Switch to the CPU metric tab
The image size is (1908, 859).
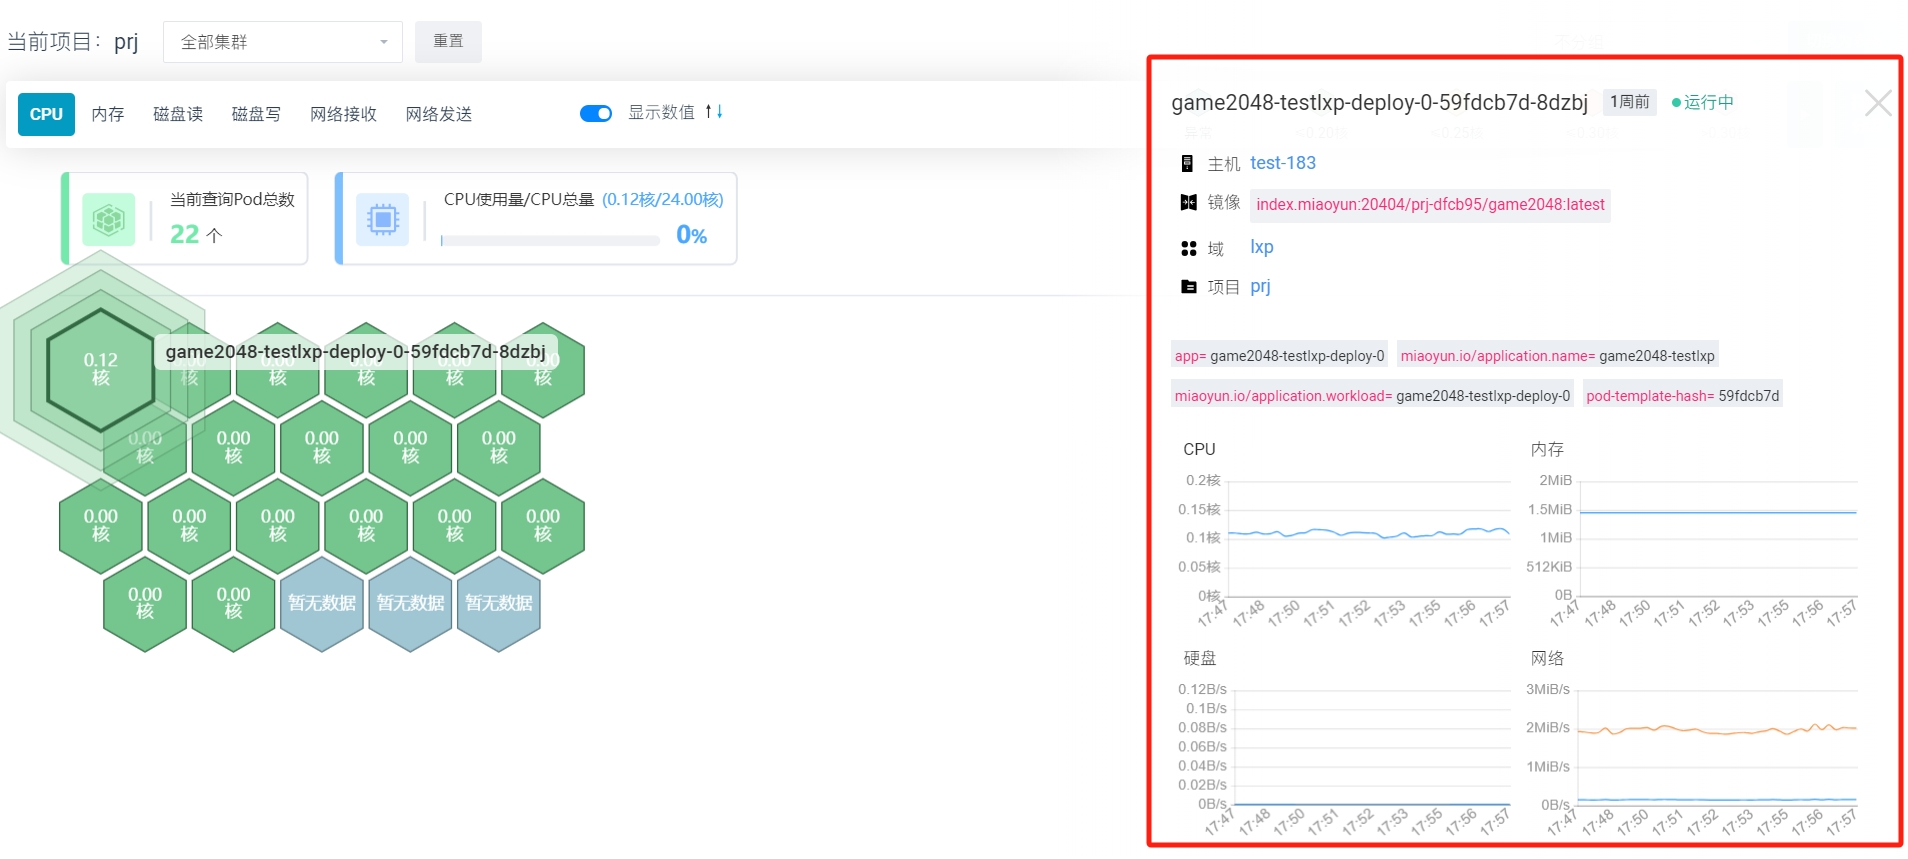[46, 114]
